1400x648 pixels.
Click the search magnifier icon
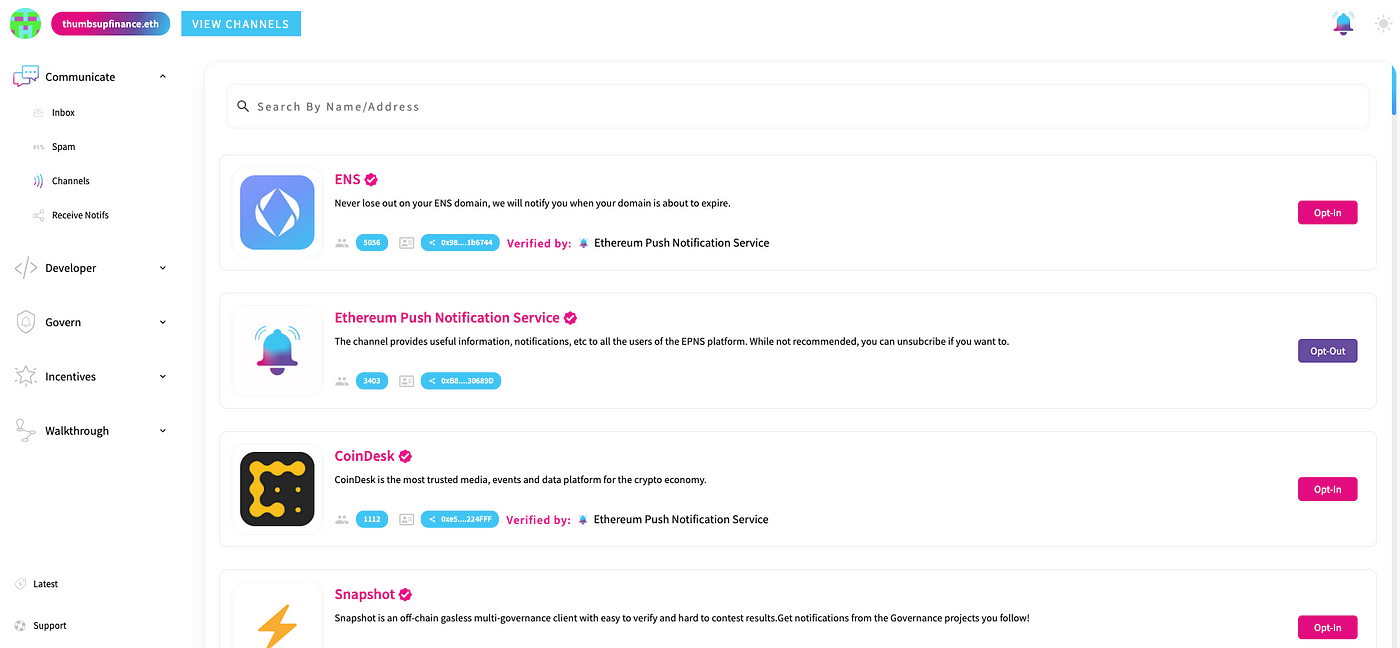pos(243,106)
